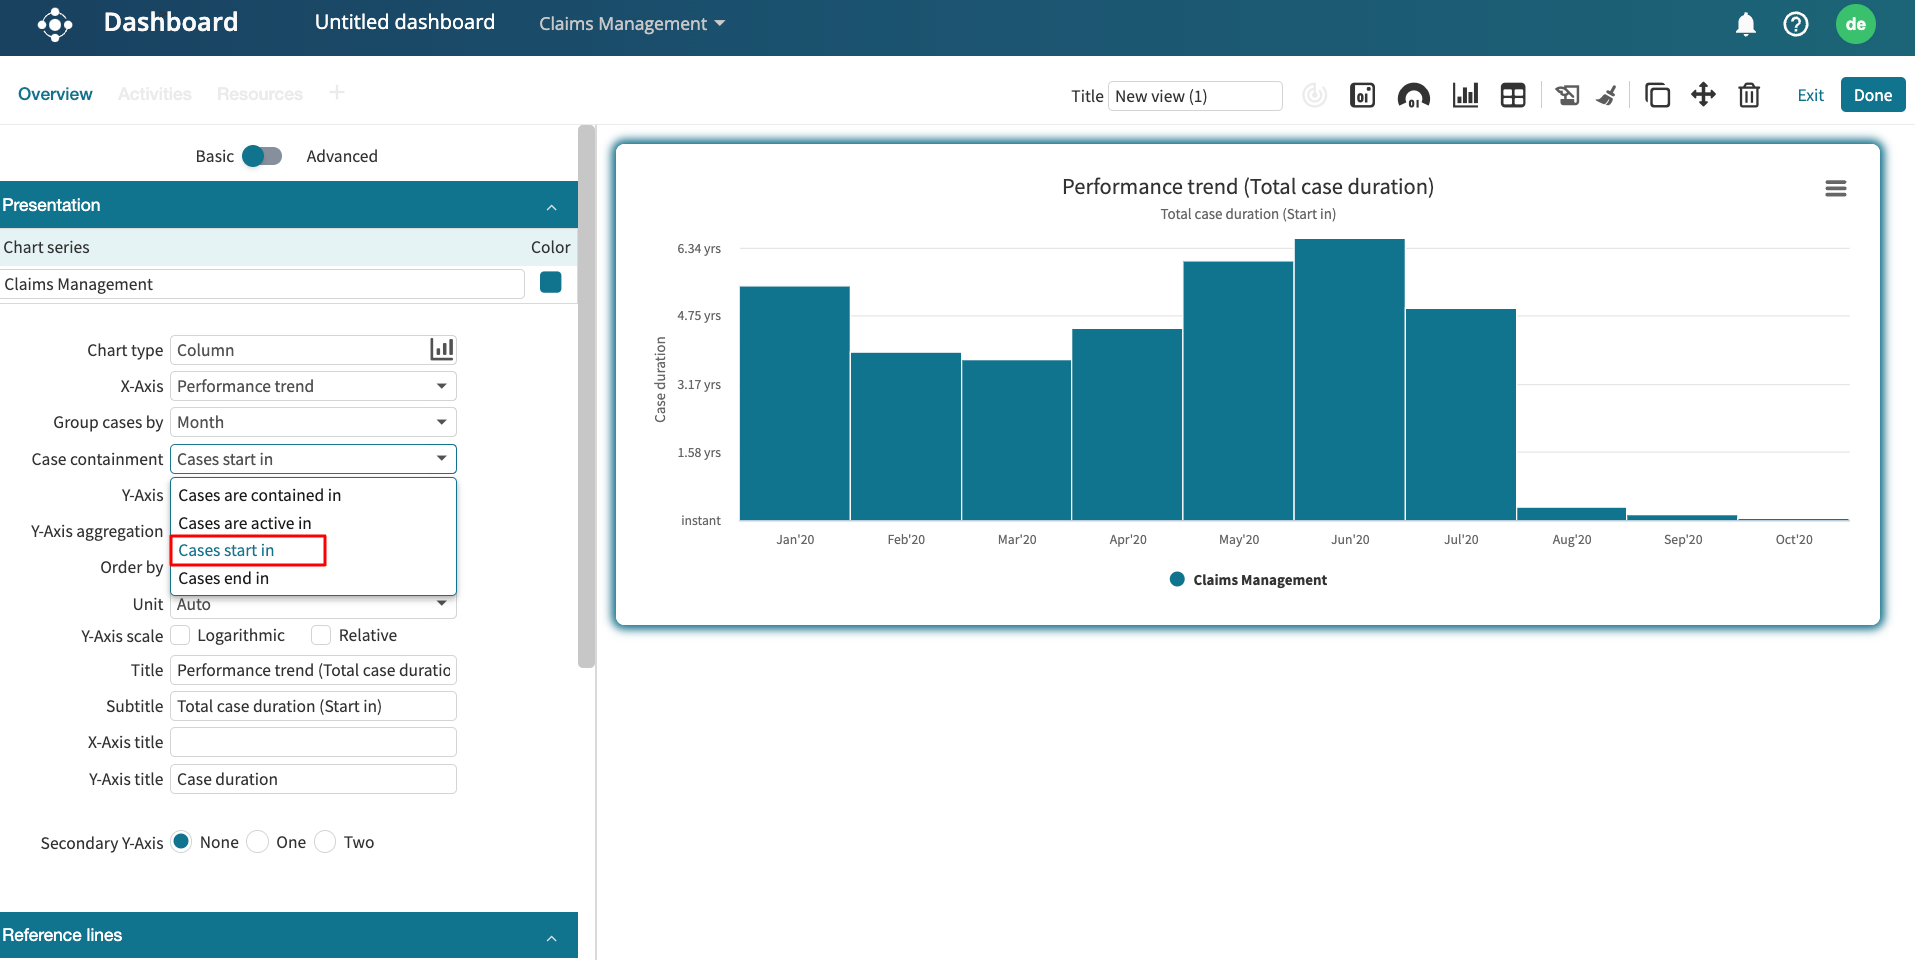Screen dimensions: 1915x960
Task: Choose 'Cases are contained in' option
Action: 259,495
